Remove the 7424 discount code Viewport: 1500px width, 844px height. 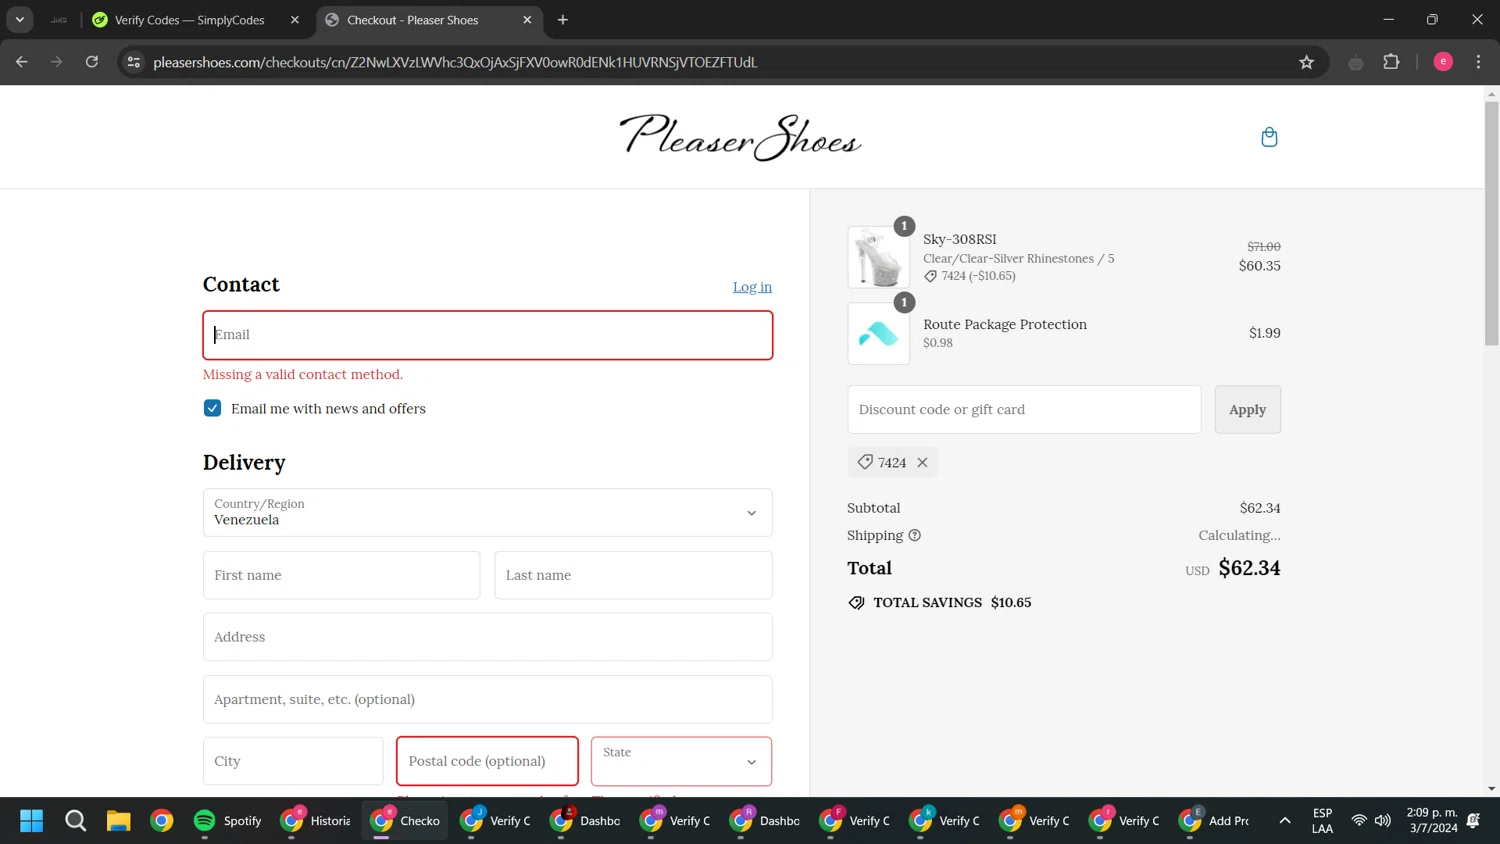pos(922,462)
